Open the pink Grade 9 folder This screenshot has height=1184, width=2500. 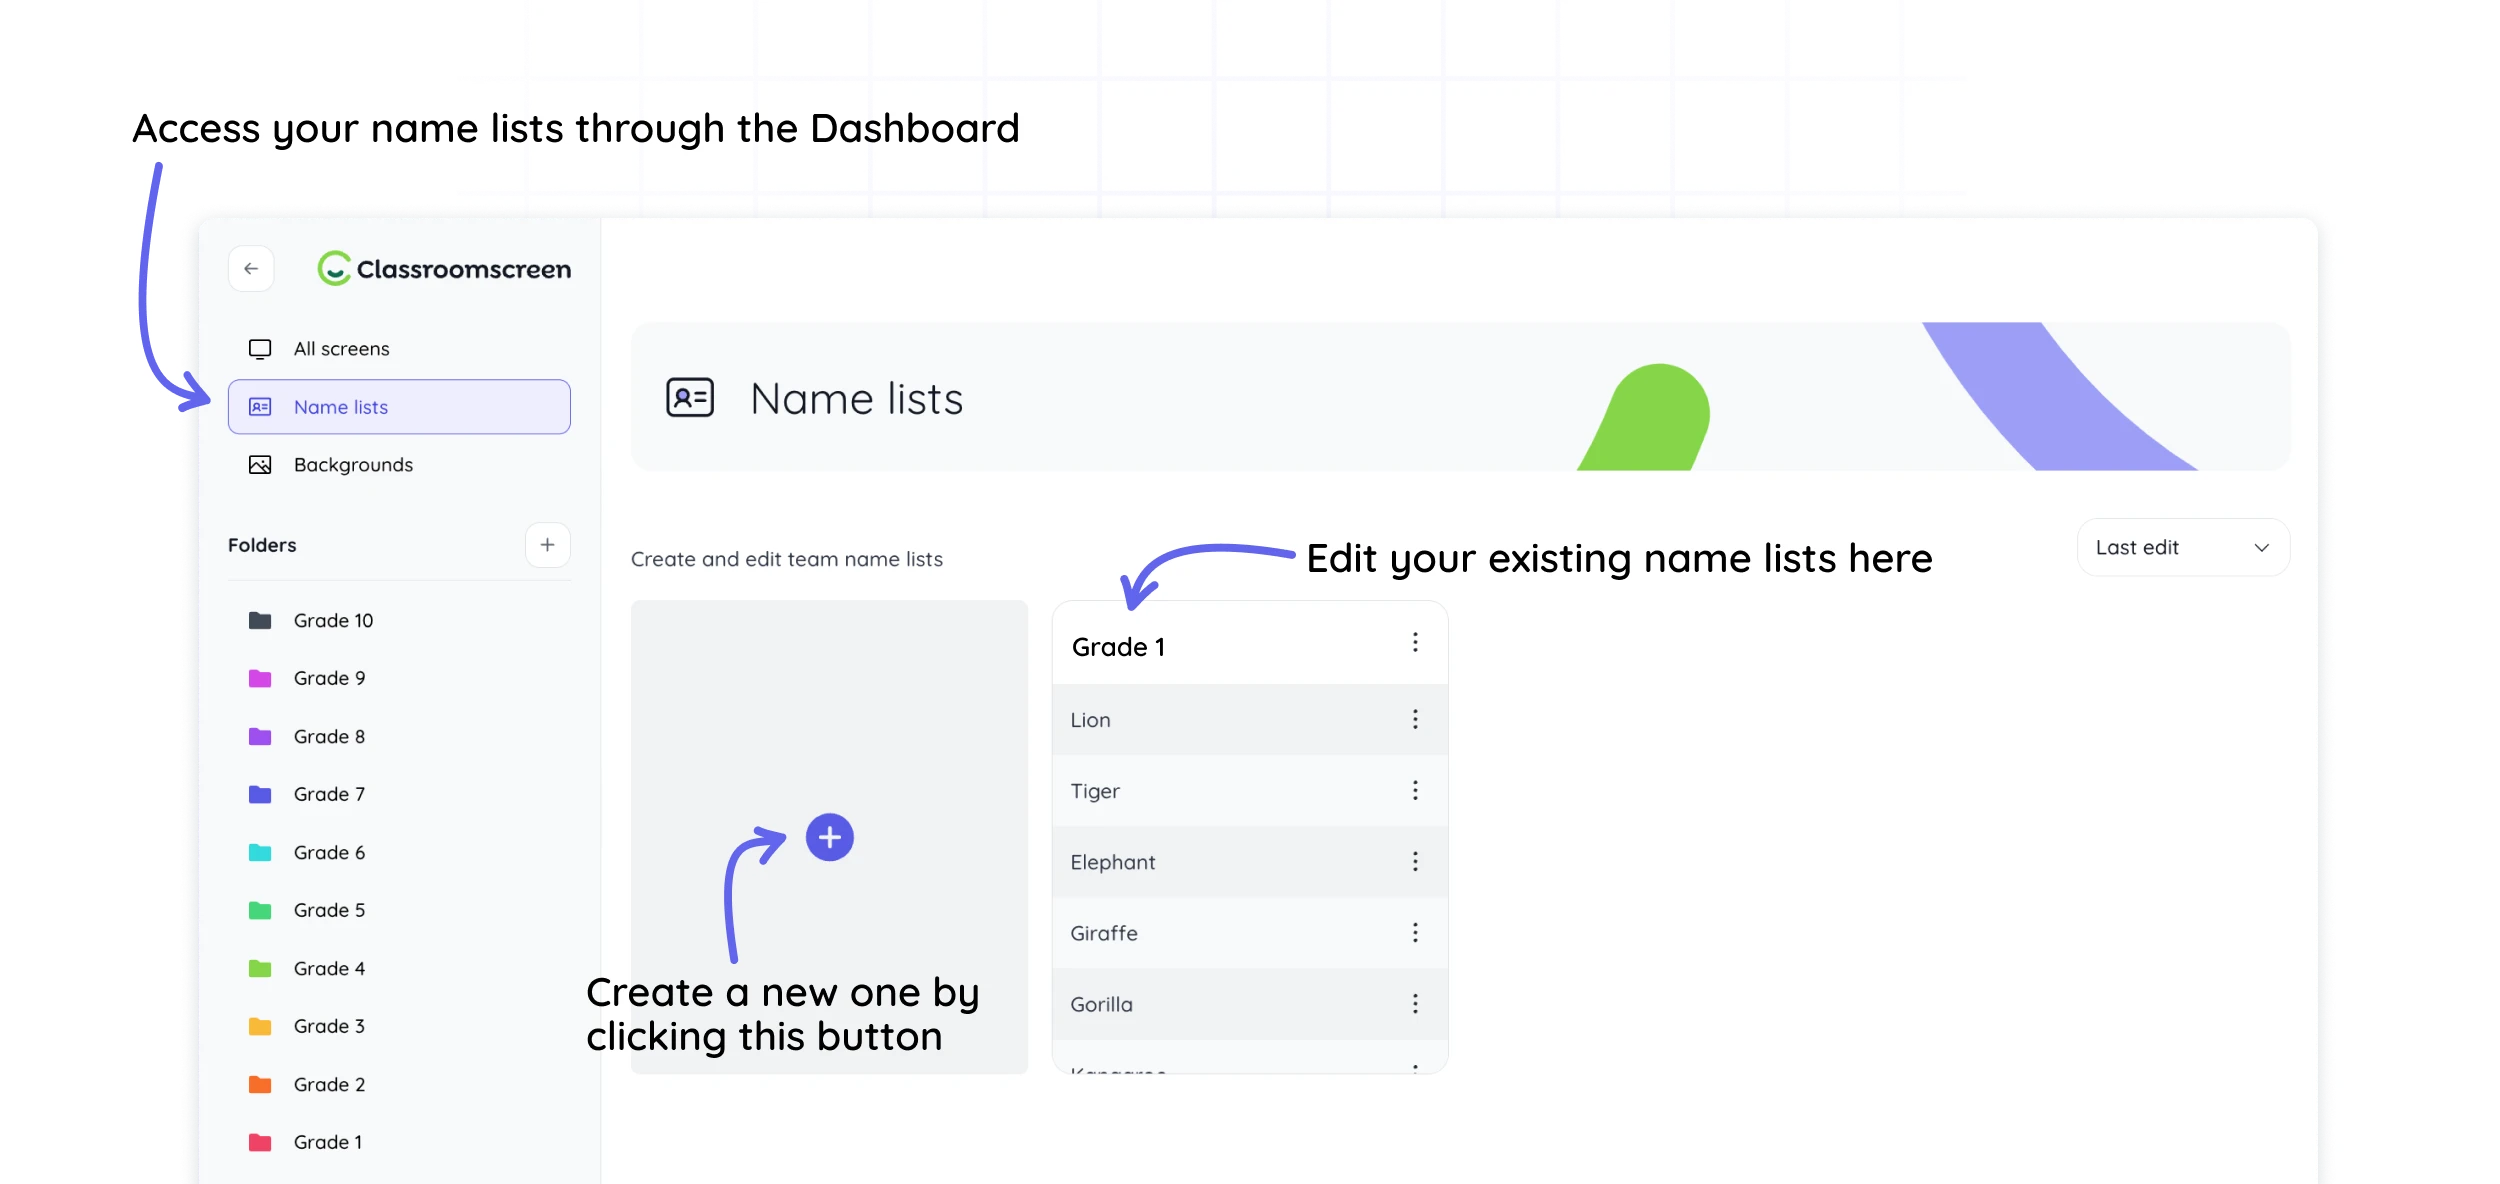point(329,679)
